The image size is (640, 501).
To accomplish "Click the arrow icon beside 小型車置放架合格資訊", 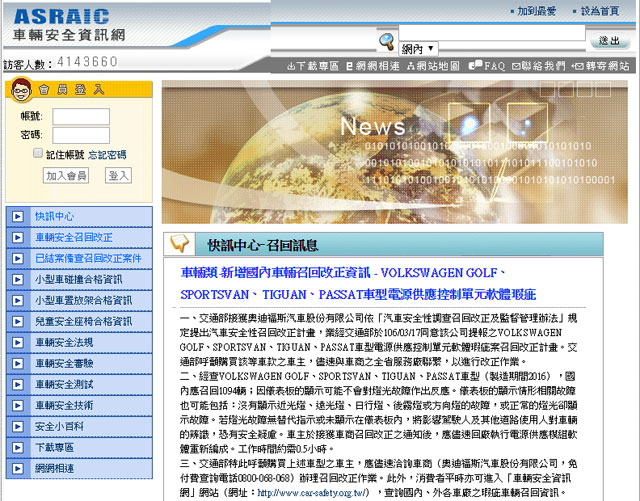I will (x=18, y=301).
